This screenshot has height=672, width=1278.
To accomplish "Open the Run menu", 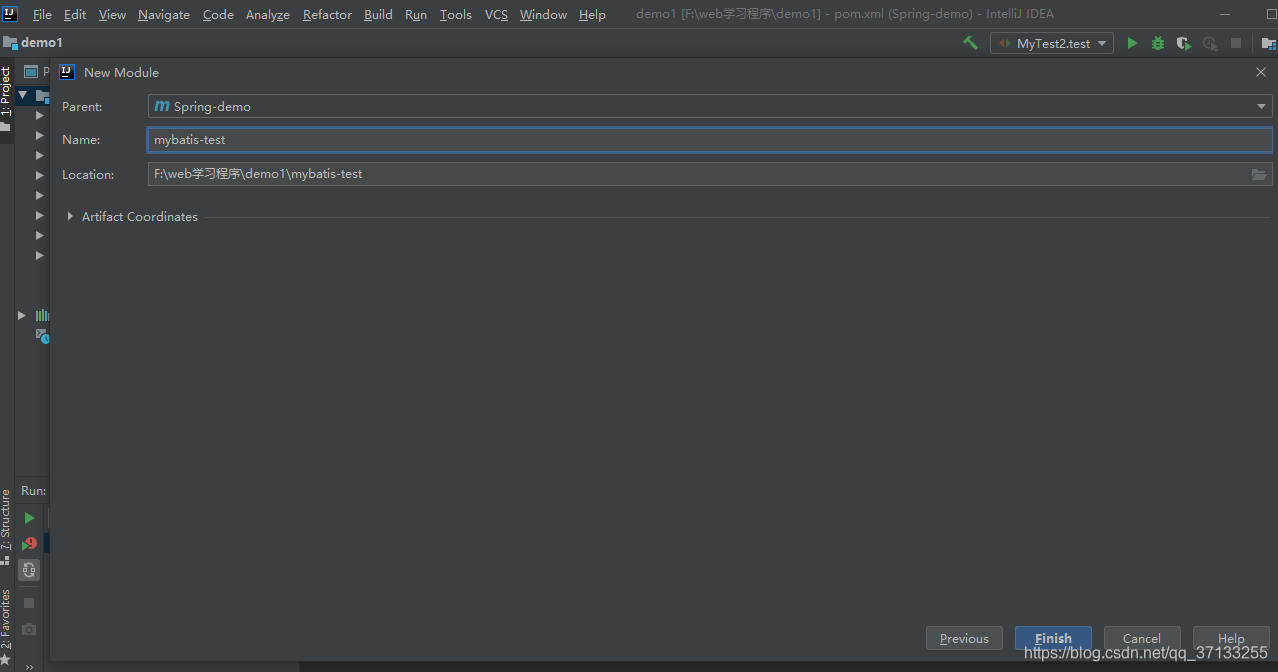I will pos(416,14).
